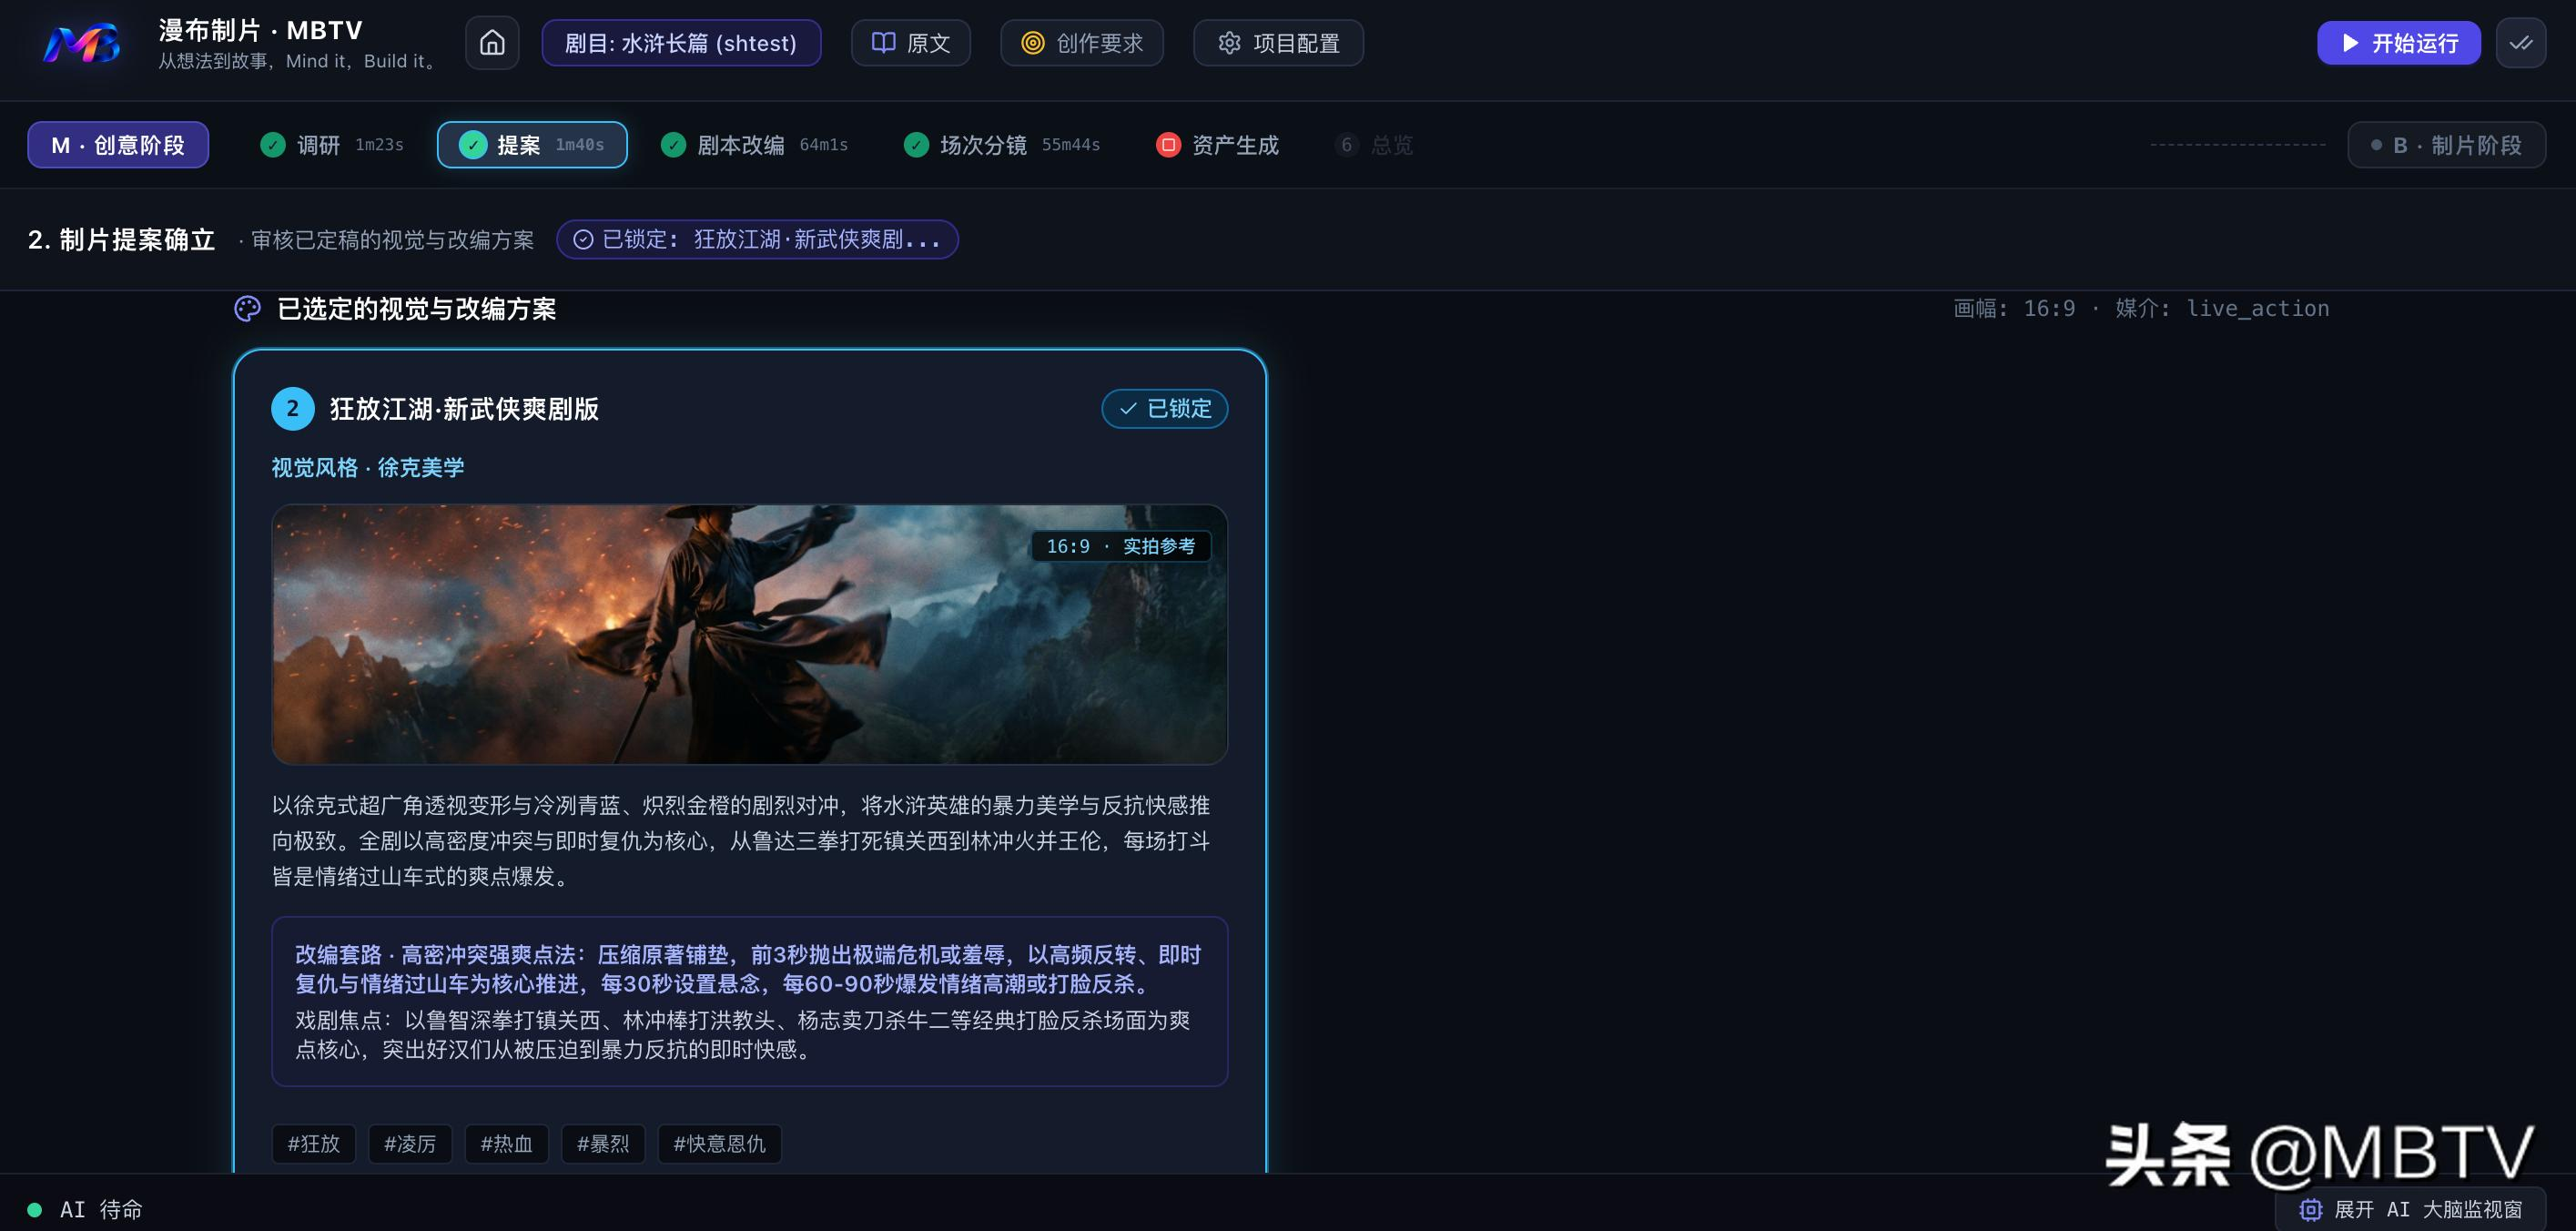This screenshot has width=2576, height=1231.
Task: Click the green check icon beside 调研
Action: point(273,145)
